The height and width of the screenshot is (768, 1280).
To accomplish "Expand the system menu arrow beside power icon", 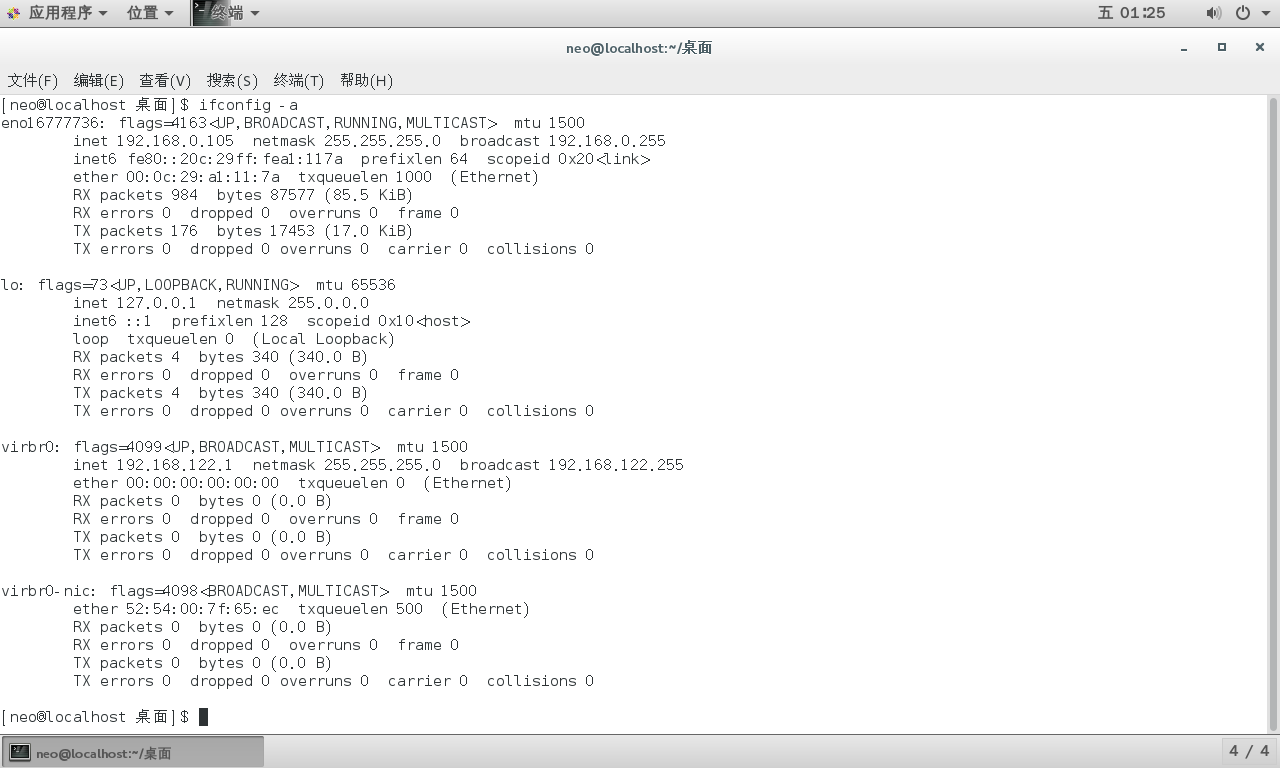I will click(x=1263, y=13).
